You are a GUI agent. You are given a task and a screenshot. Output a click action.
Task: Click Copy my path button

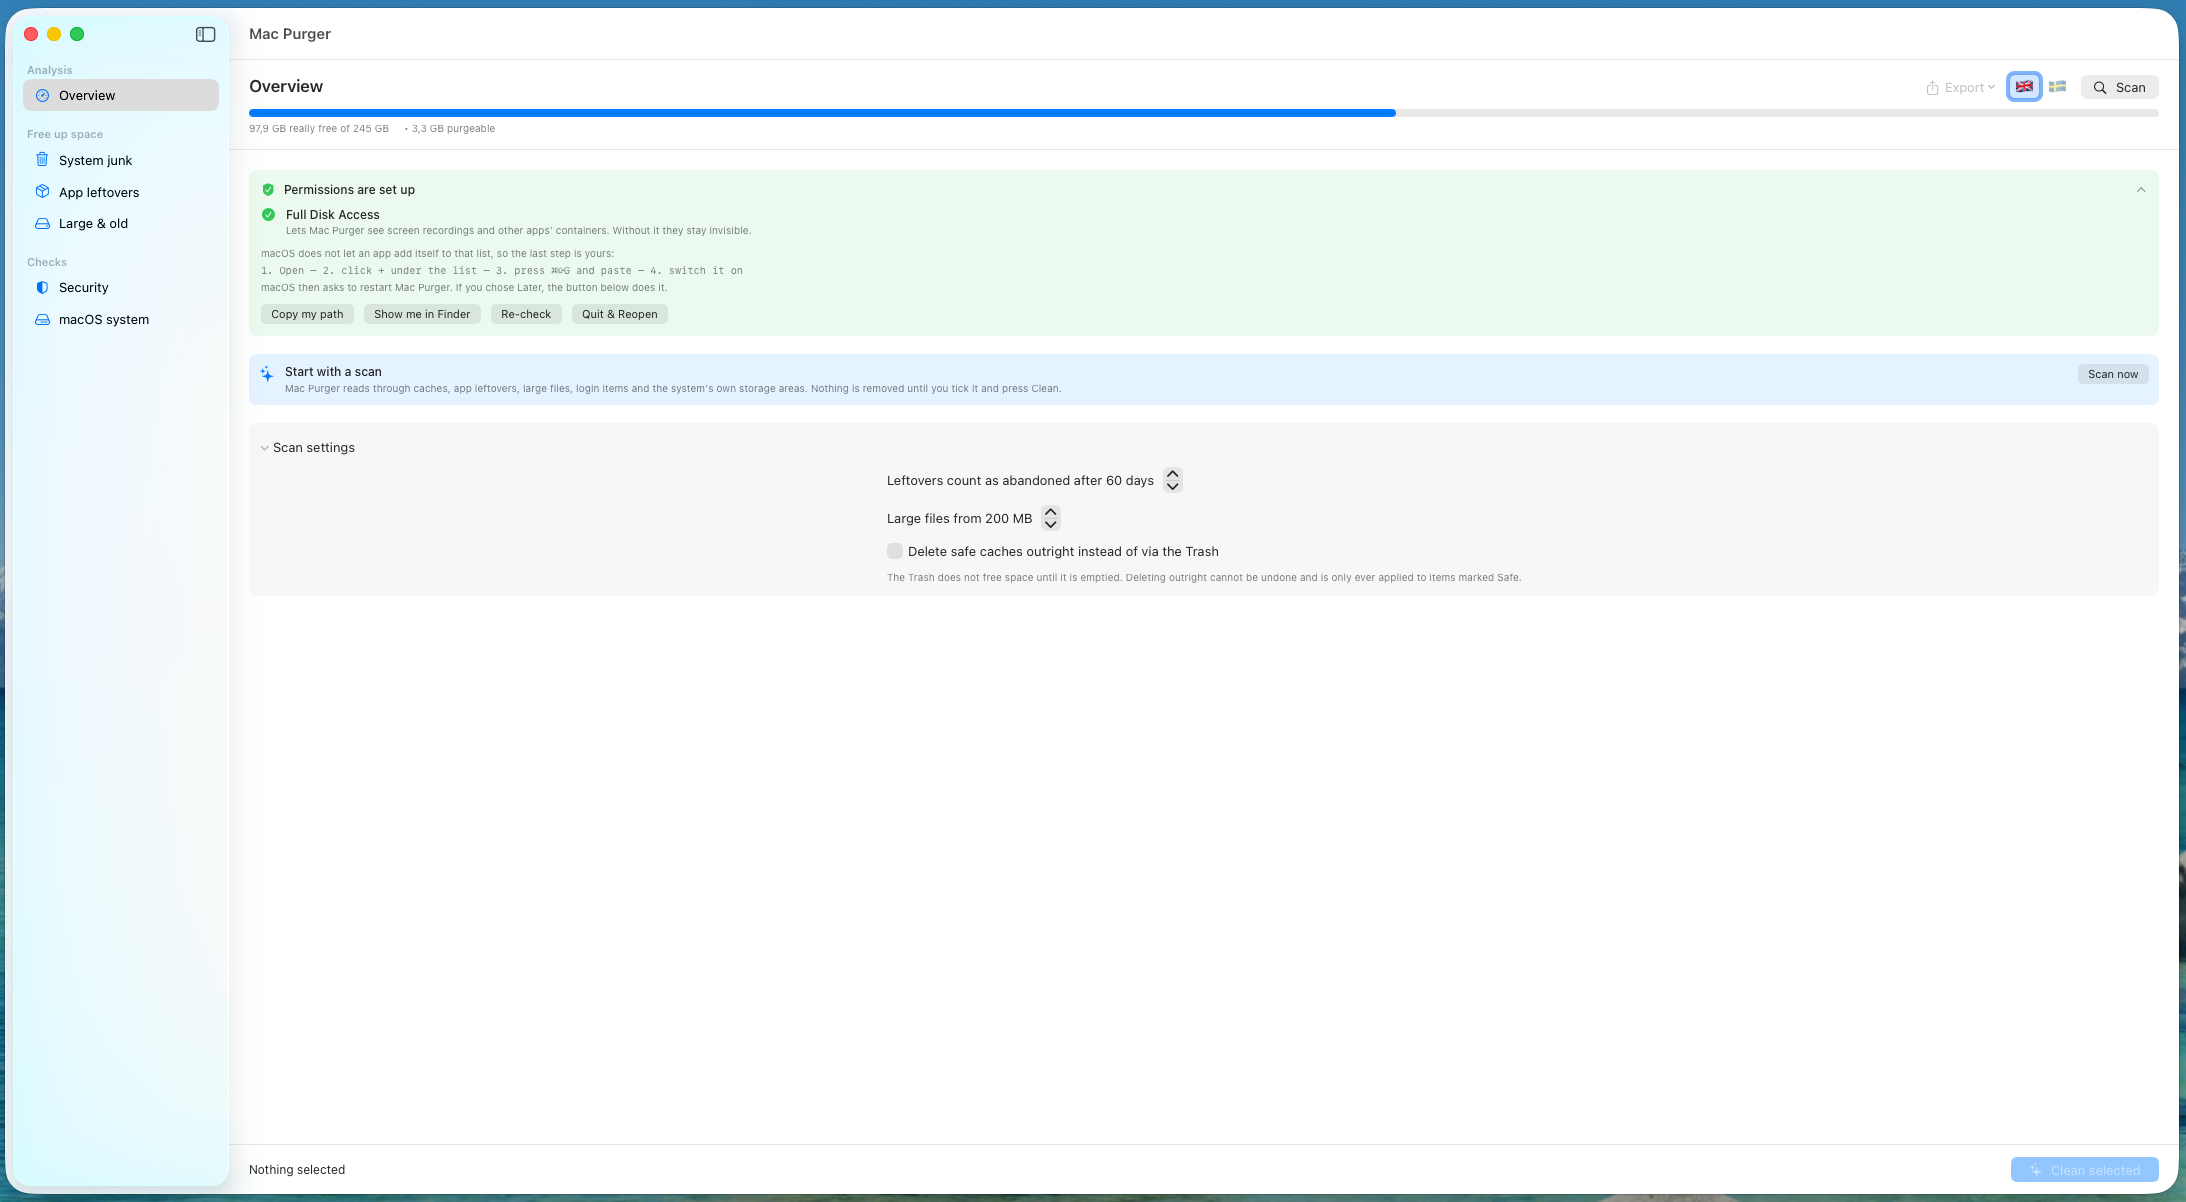click(307, 314)
